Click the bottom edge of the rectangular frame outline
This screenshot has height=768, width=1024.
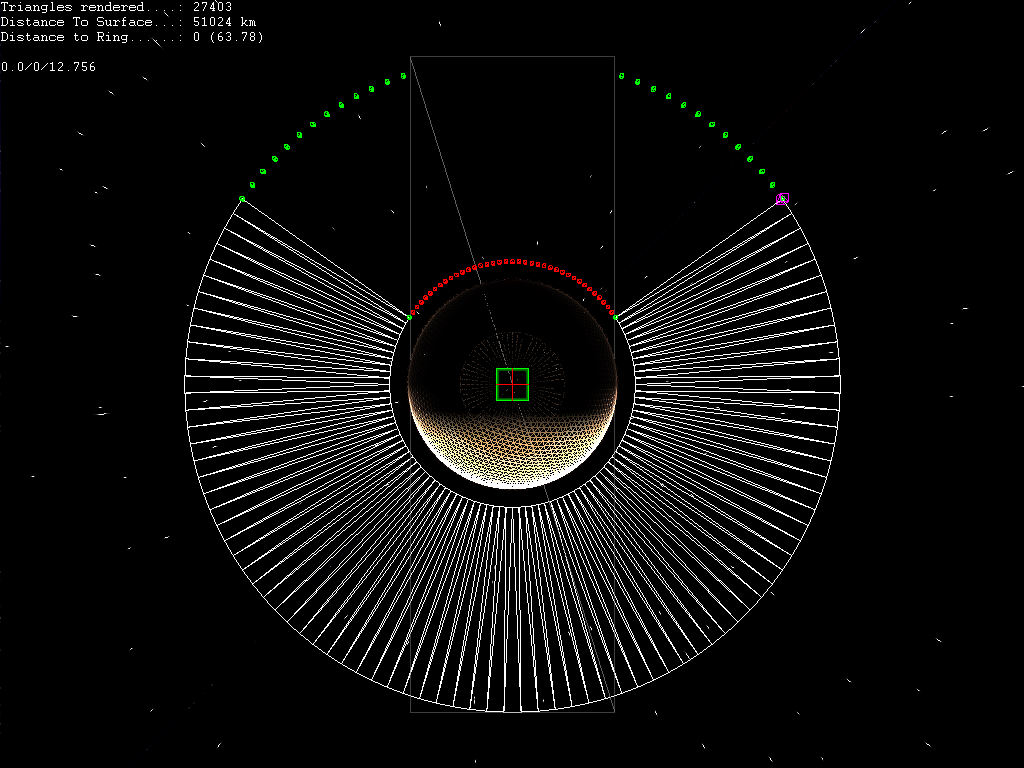512,712
